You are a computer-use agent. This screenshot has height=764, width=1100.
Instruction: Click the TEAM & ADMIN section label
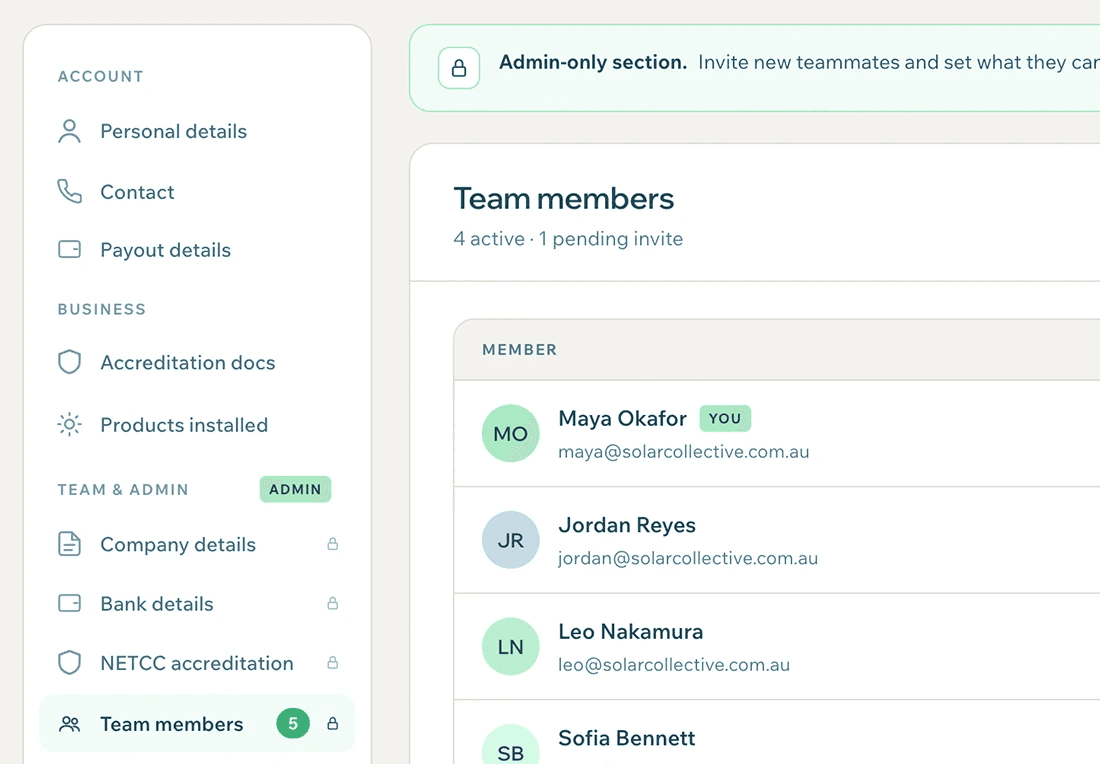click(x=123, y=490)
